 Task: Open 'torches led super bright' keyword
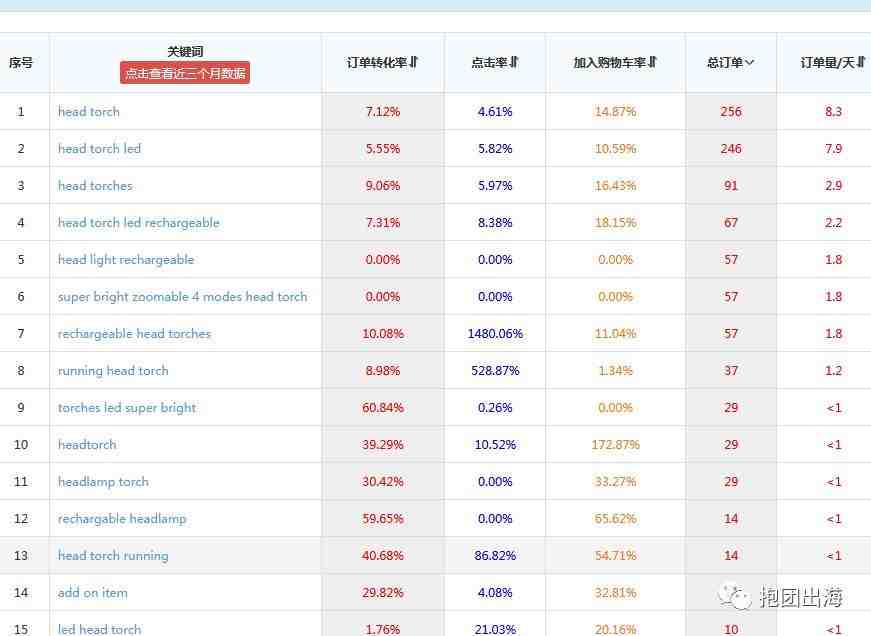[127, 408]
